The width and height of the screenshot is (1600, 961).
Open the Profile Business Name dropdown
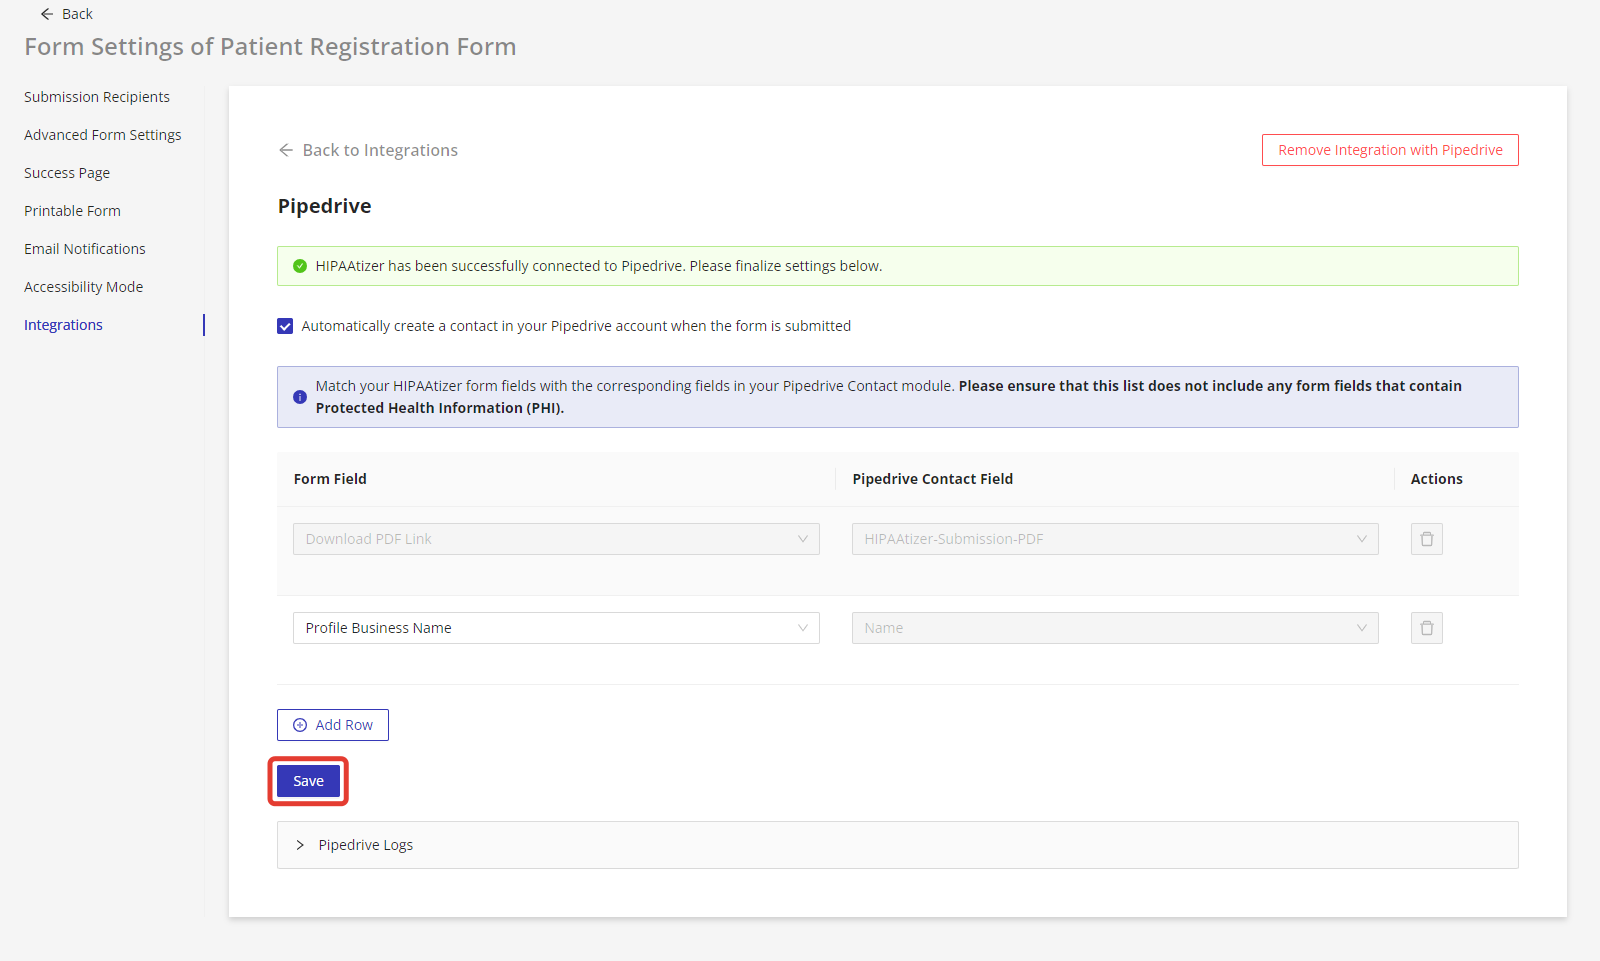[x=555, y=628]
